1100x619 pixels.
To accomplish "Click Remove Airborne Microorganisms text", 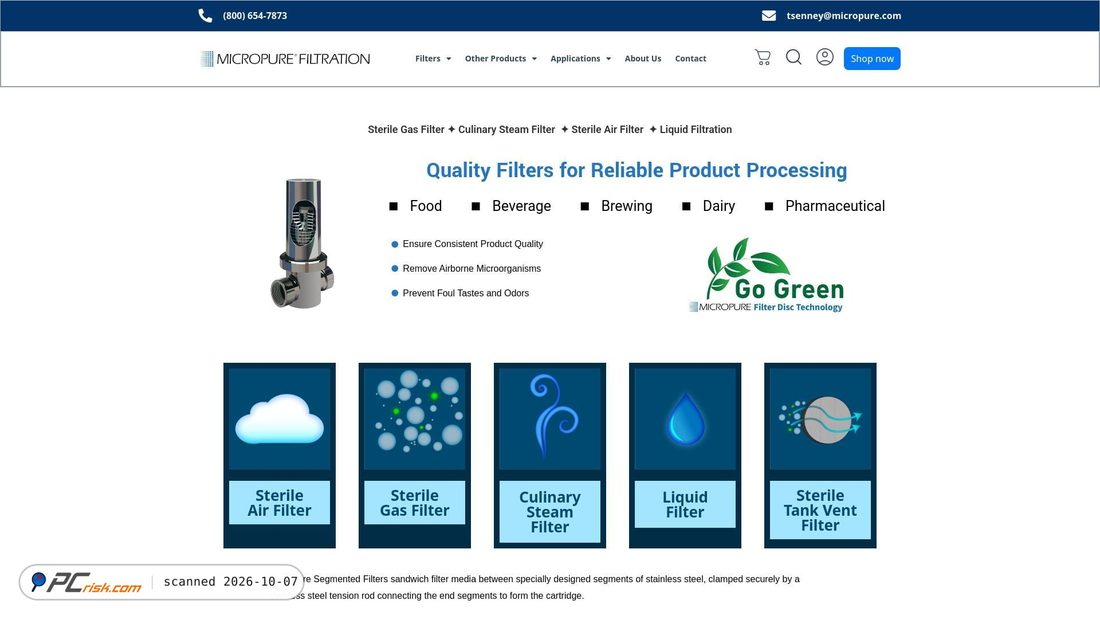I will [x=471, y=269].
